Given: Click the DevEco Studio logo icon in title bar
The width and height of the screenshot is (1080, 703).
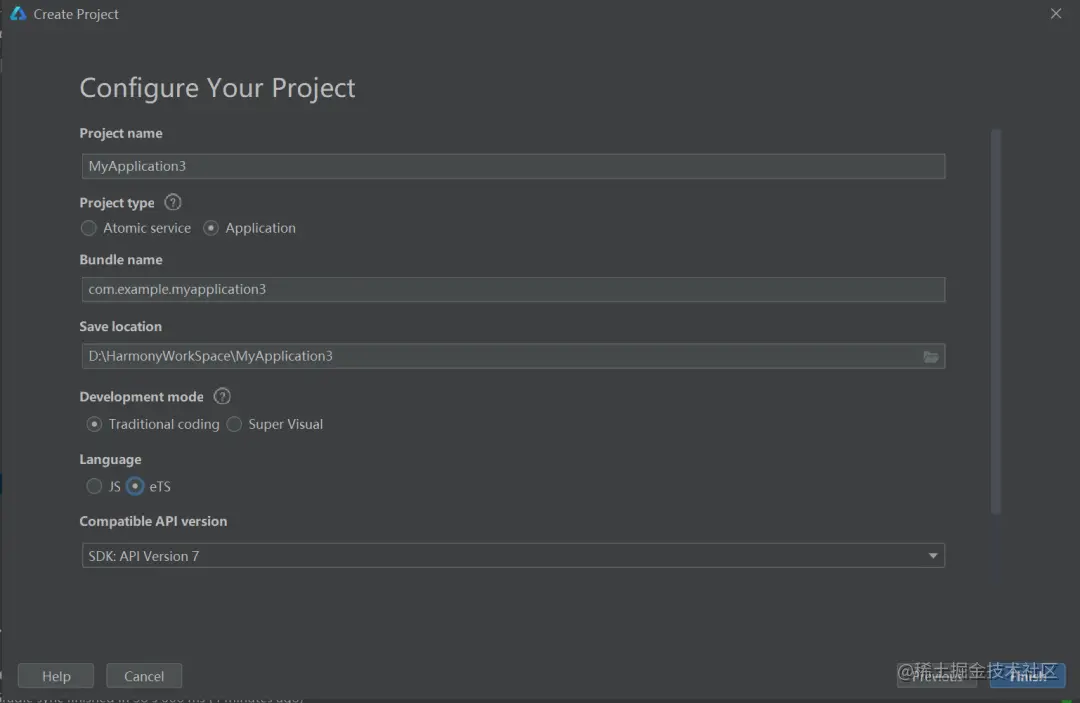Looking at the screenshot, I should coord(18,14).
